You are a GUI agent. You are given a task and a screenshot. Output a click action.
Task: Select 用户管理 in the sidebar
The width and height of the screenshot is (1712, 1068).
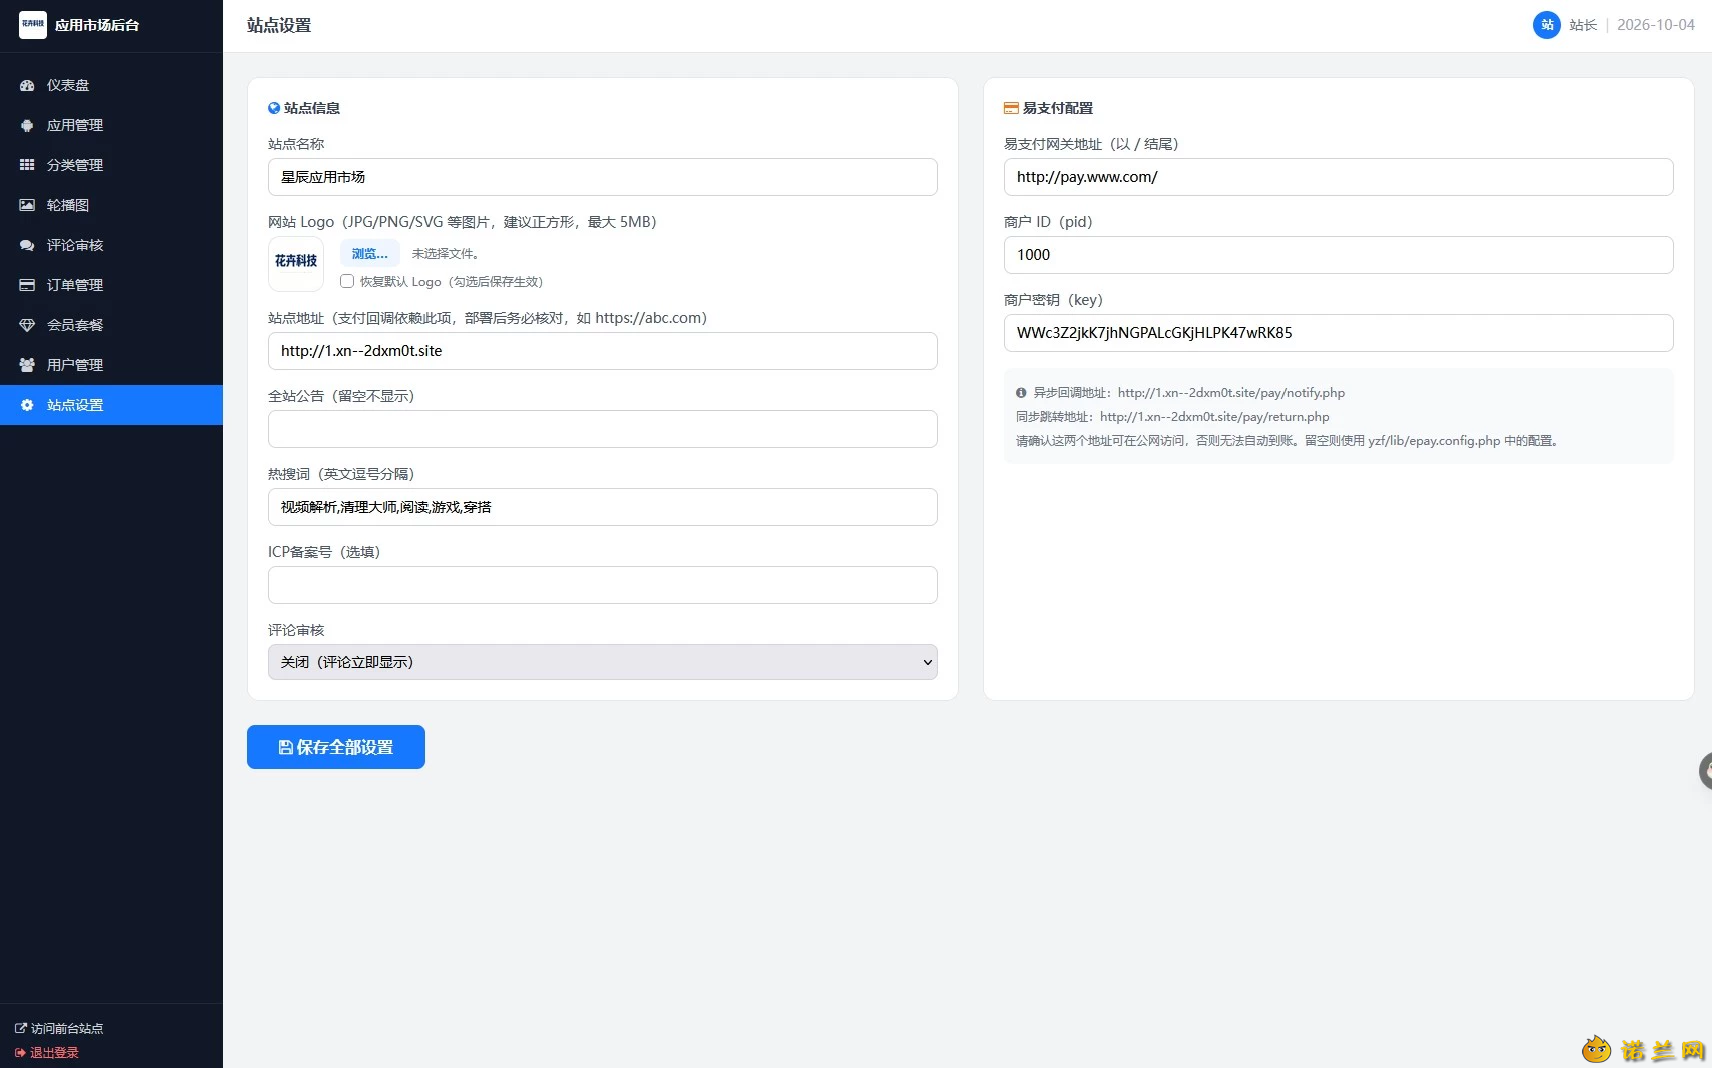(111, 365)
